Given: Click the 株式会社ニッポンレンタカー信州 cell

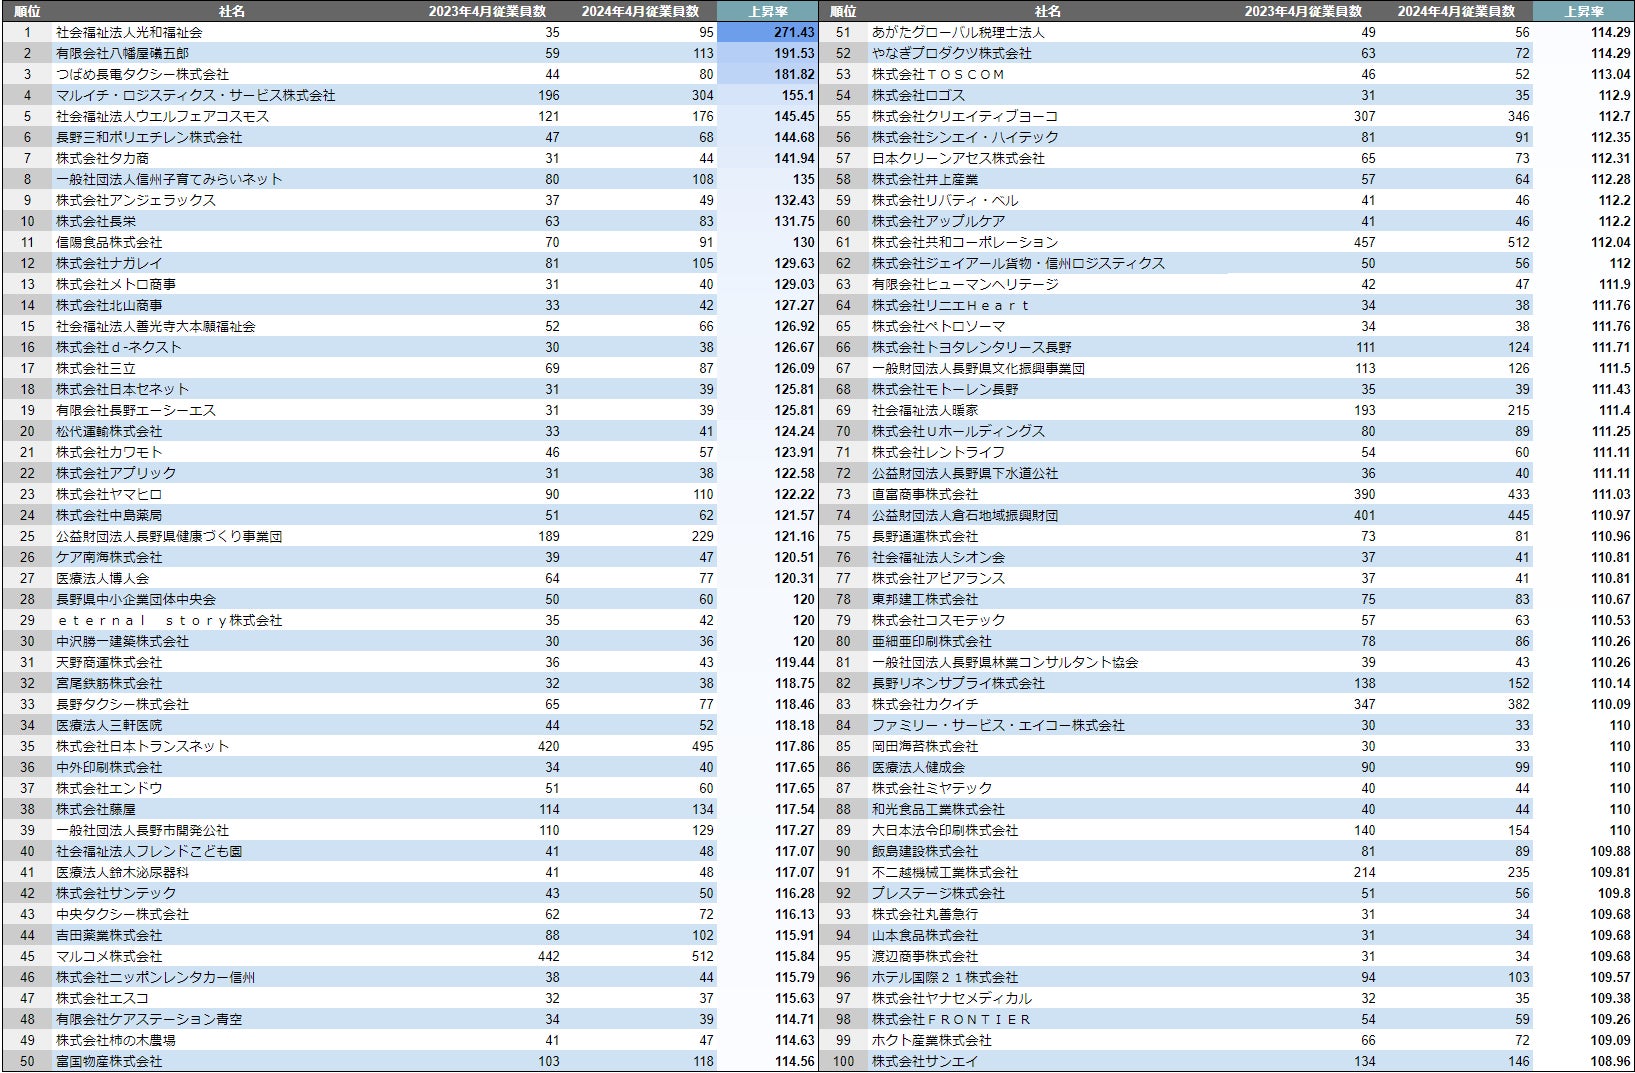Looking at the screenshot, I should pyautogui.click(x=156, y=977).
